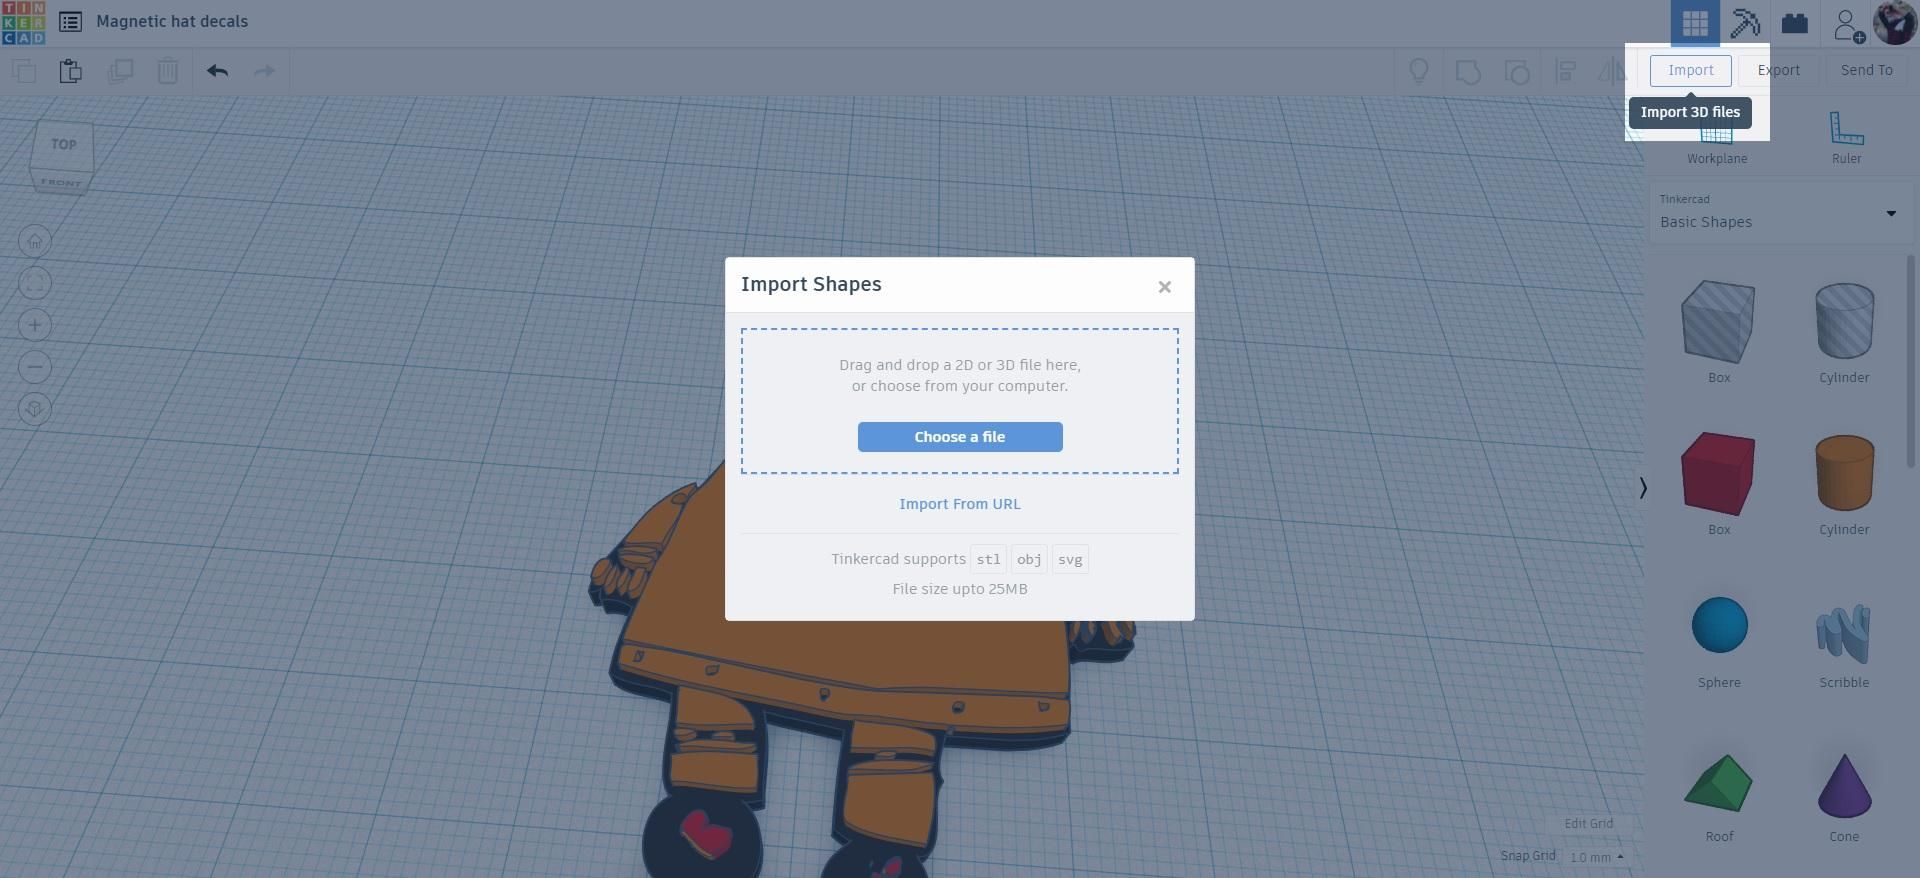Screen dimensions: 1920x878
Task: Click the 'Drag and drop a 2D or 3D file here' text
Action: [x=960, y=365]
